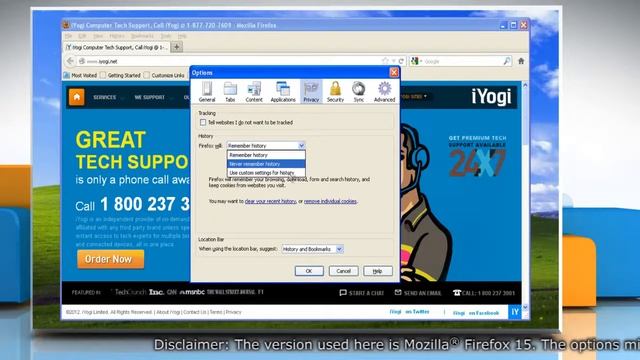640x360 pixels.
Task: Click the search magnifier icon
Action: tap(507, 61)
